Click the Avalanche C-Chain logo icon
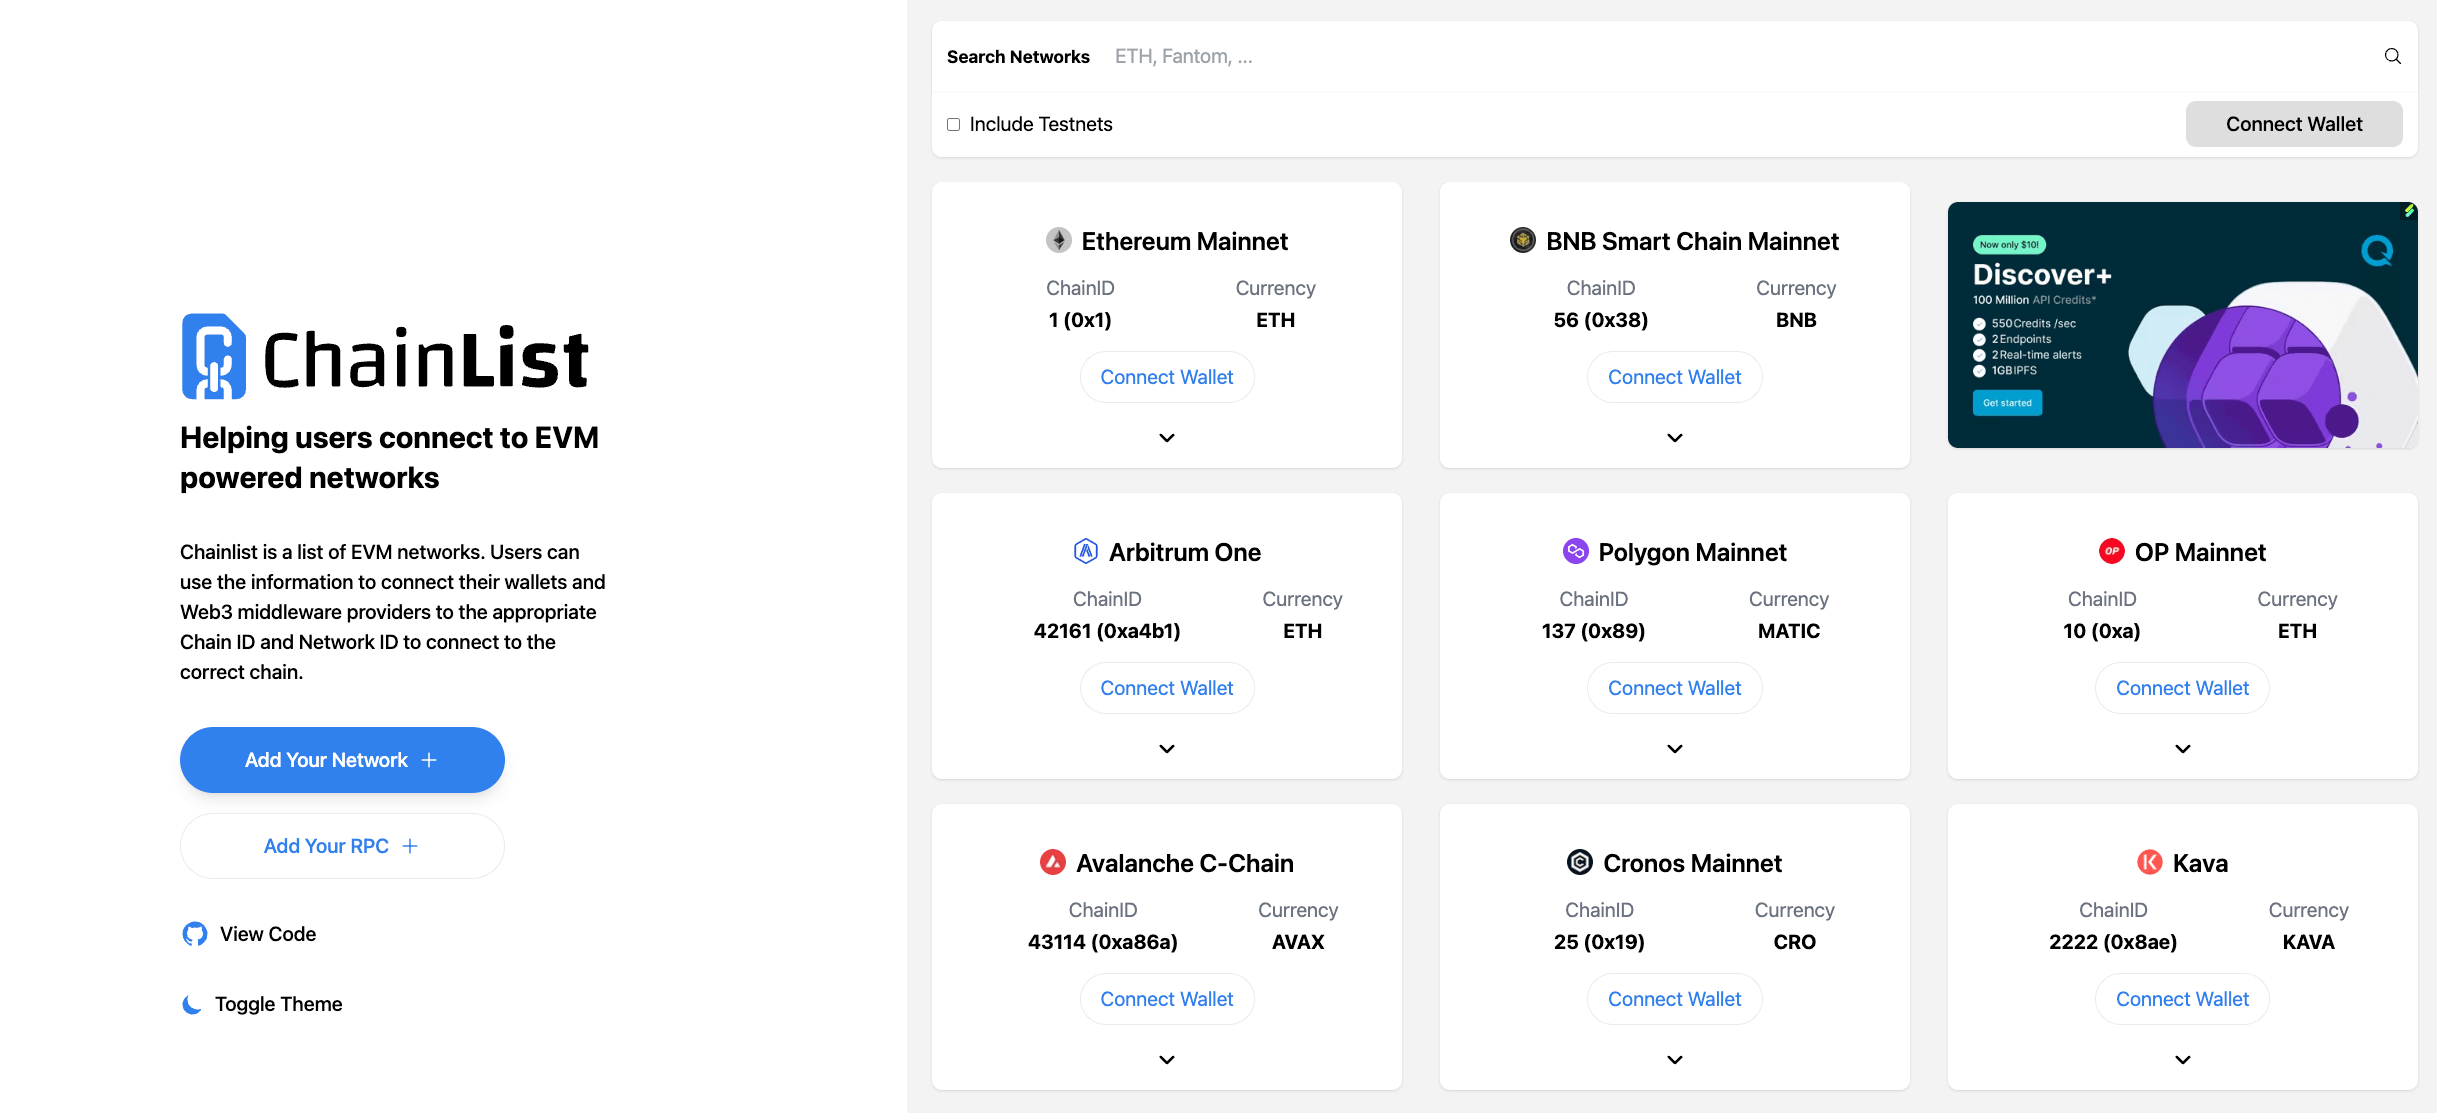 (x=1052, y=862)
